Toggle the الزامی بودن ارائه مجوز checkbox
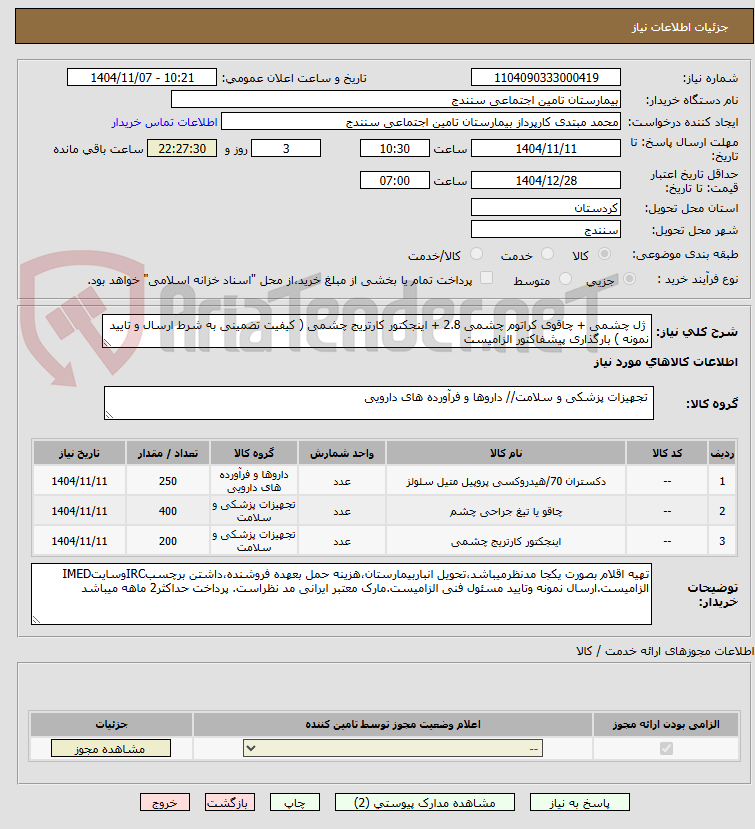Screen dimensions: 755x829 666,749
